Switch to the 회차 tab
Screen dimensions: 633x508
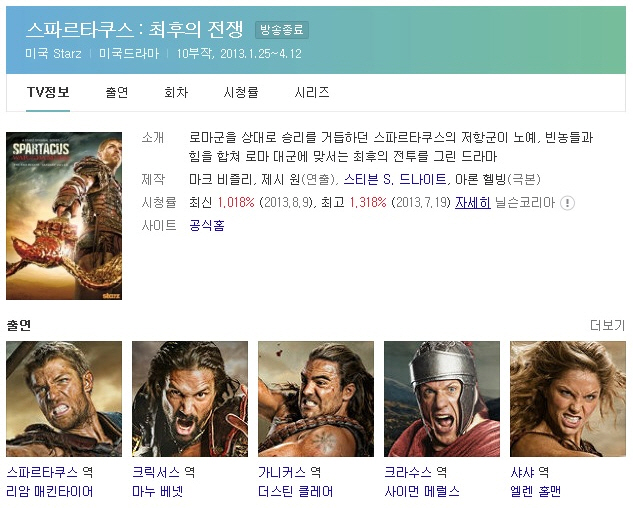click(176, 92)
